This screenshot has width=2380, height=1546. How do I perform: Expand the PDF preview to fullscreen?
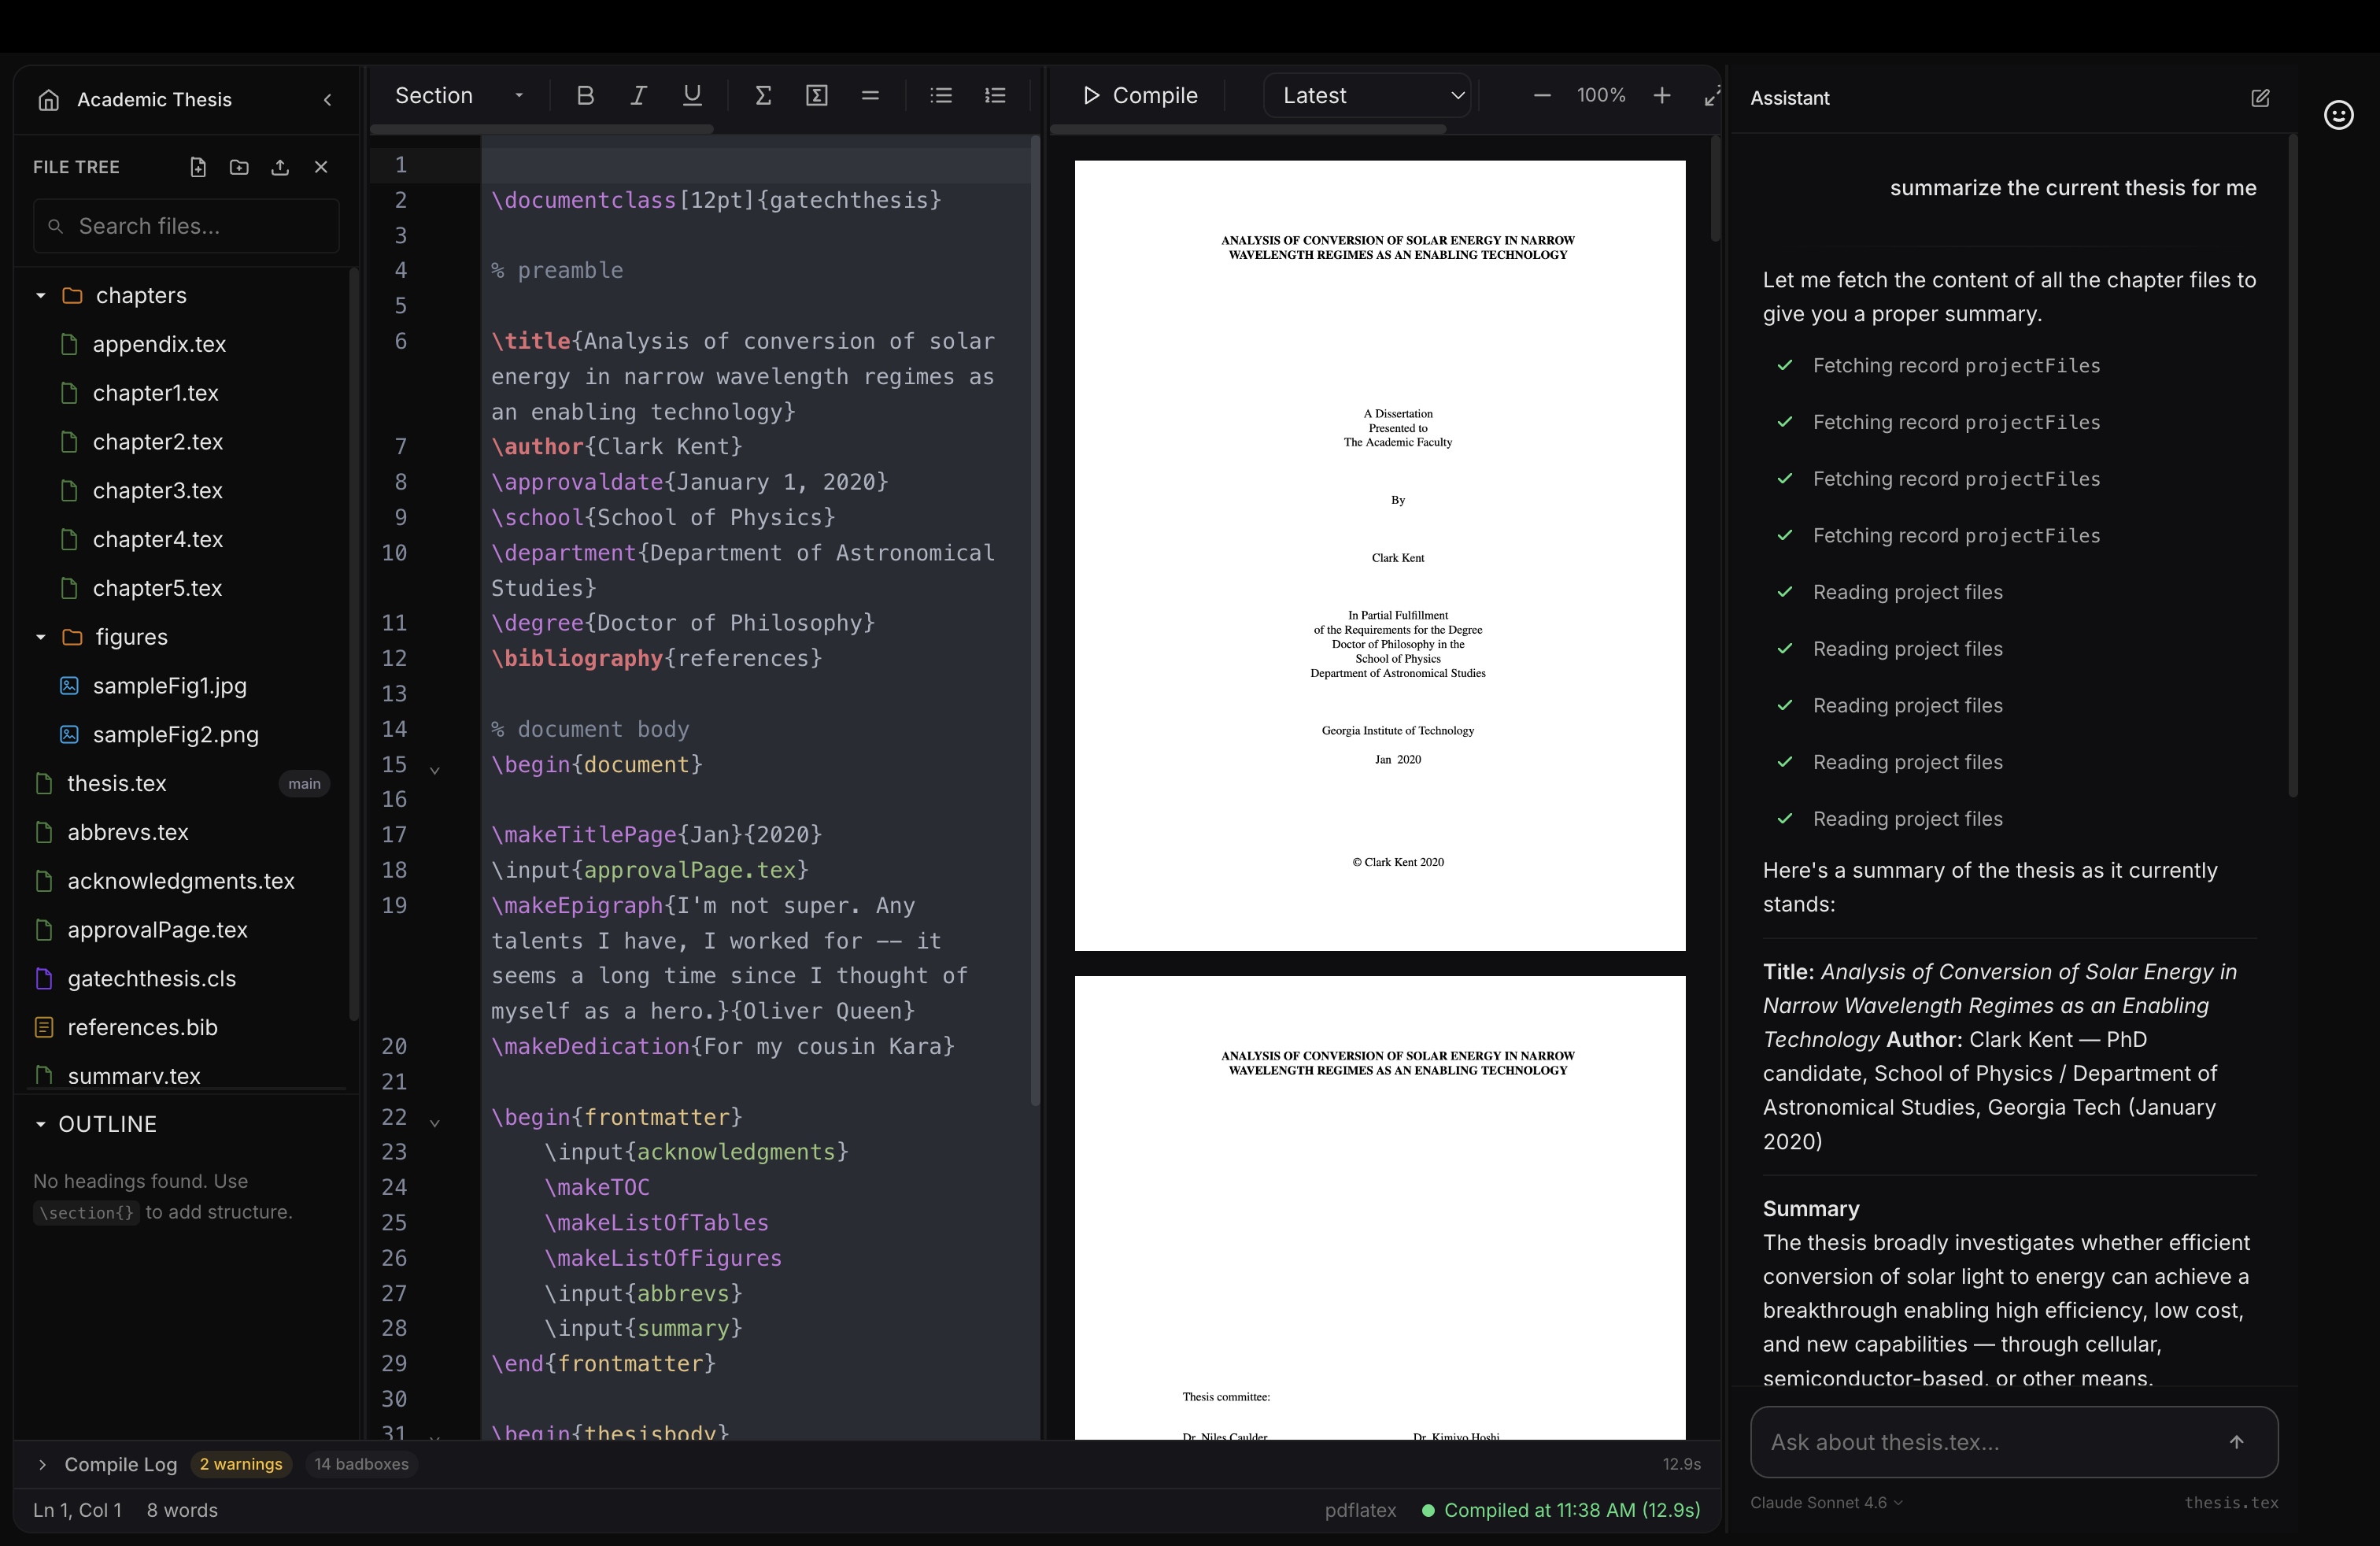tap(1712, 95)
